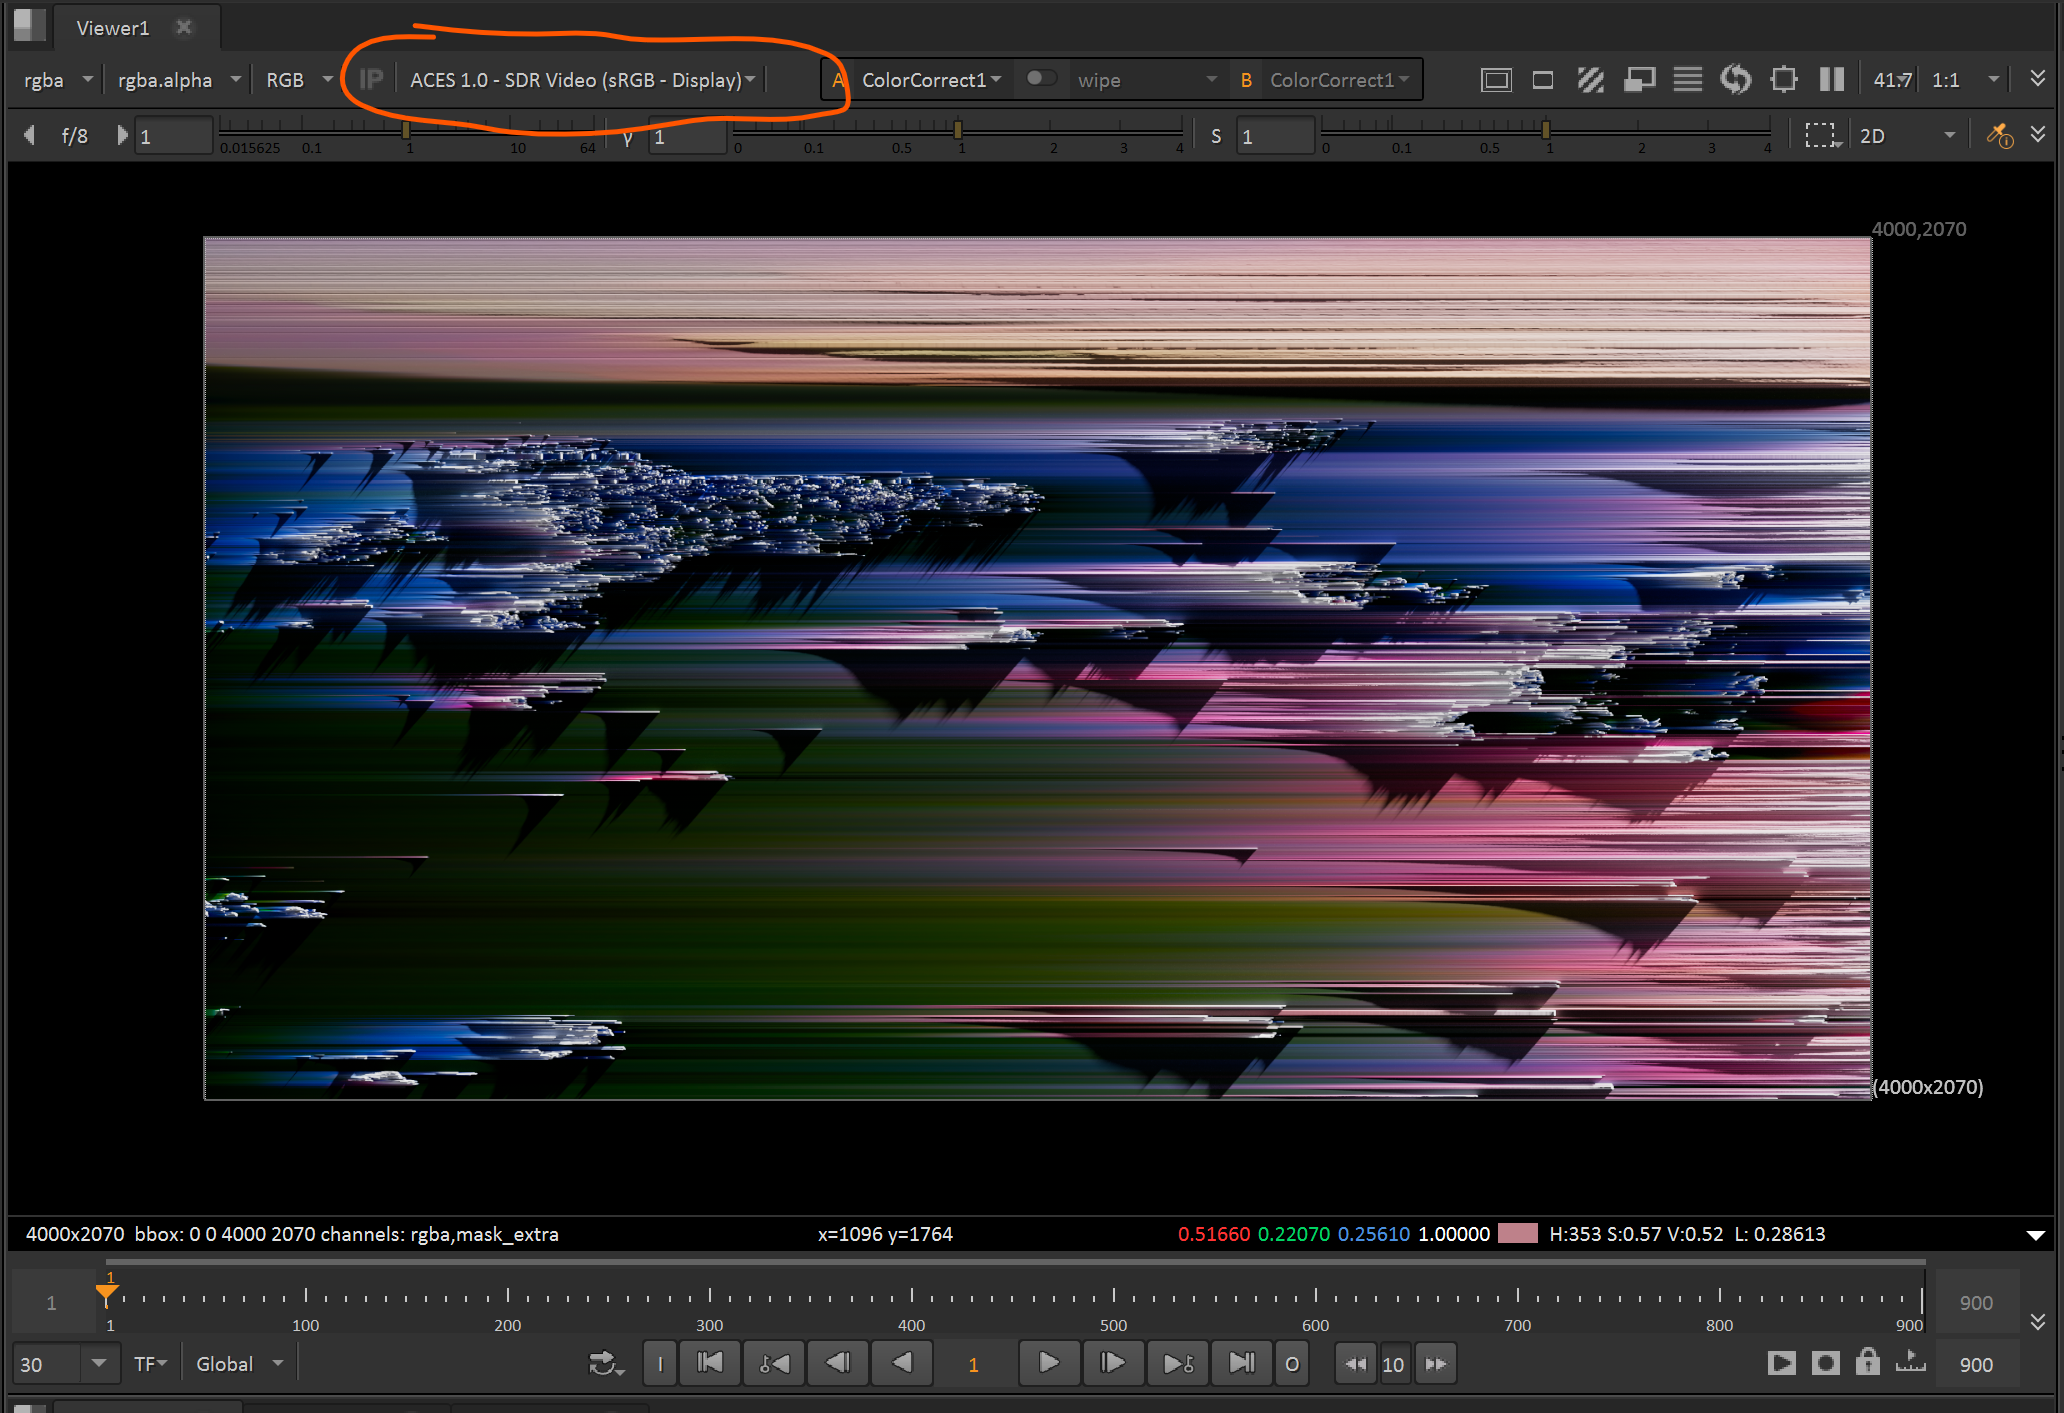Open the viewer menu via top-left square icon
The image size is (2064, 1413).
27,27
